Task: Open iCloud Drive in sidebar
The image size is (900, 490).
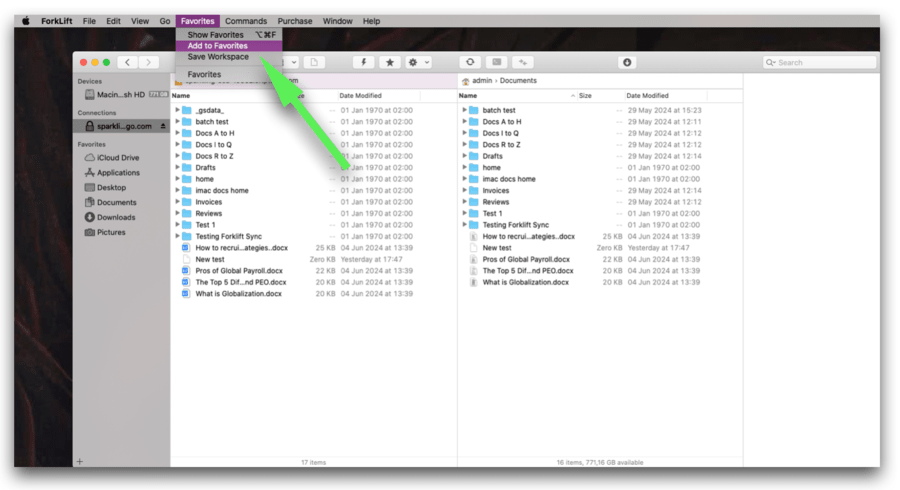Action: (118, 157)
